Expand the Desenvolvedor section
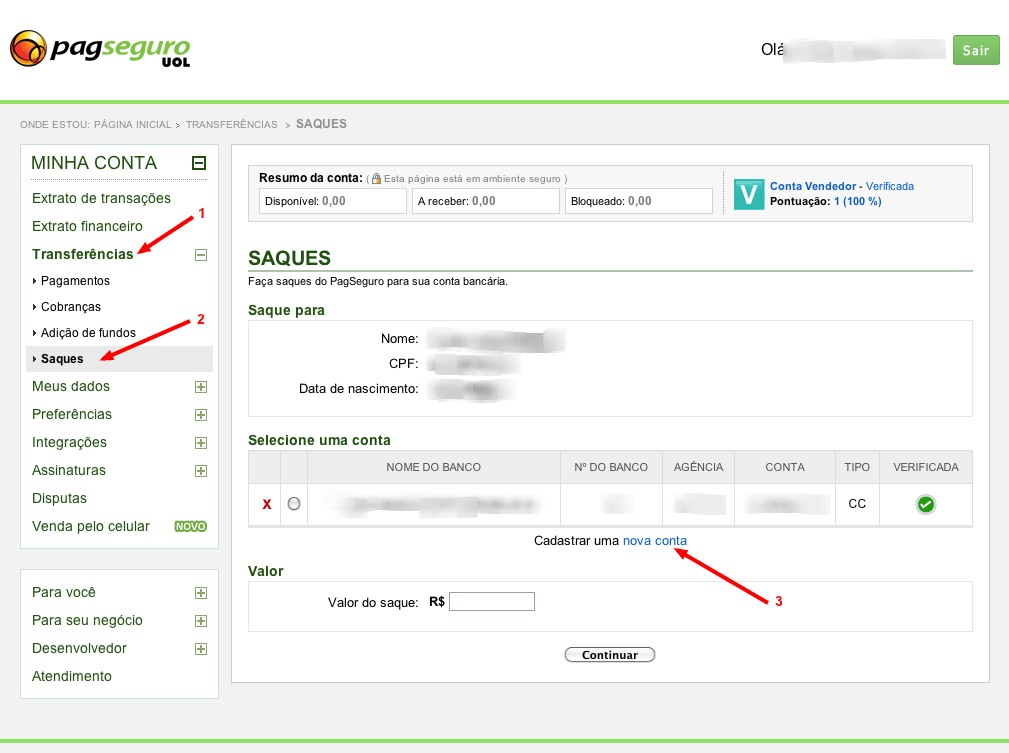Screen dimensions: 1009x753 pos(201,649)
